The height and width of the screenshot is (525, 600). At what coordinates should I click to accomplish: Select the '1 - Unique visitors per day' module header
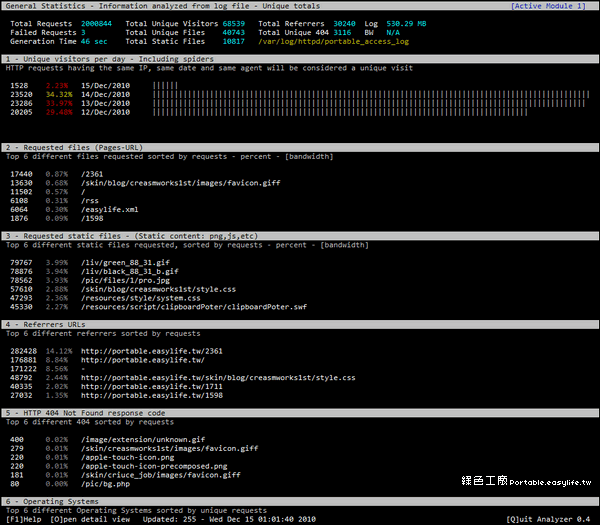tap(300, 59)
